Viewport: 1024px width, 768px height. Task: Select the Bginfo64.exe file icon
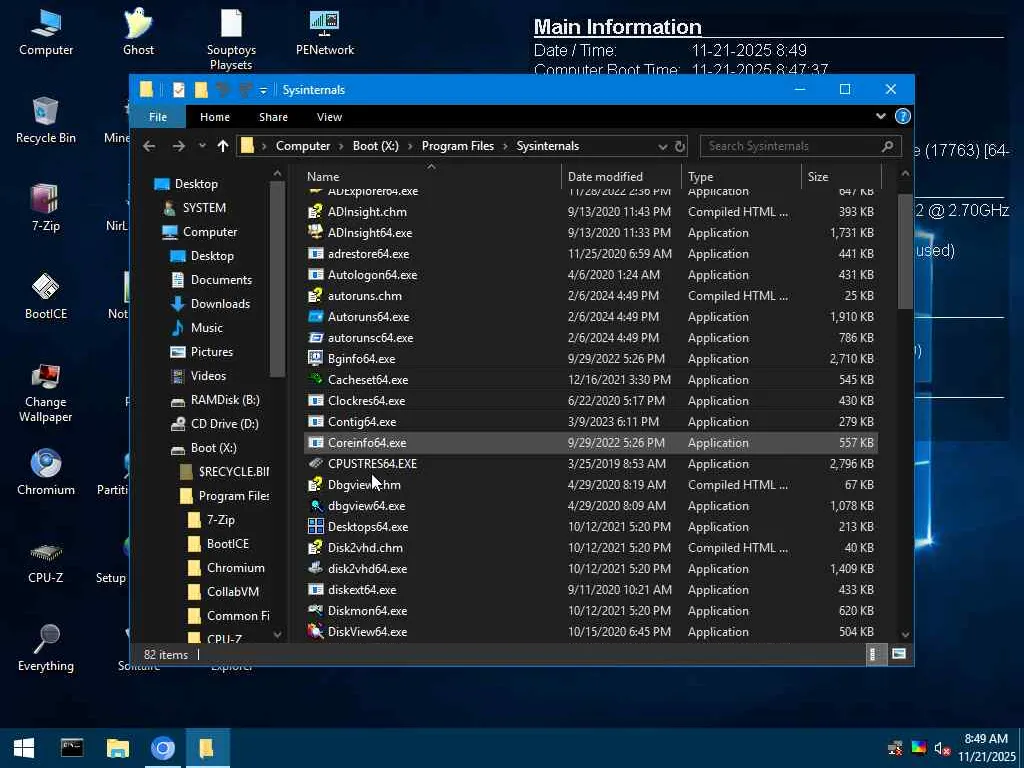[315, 359]
